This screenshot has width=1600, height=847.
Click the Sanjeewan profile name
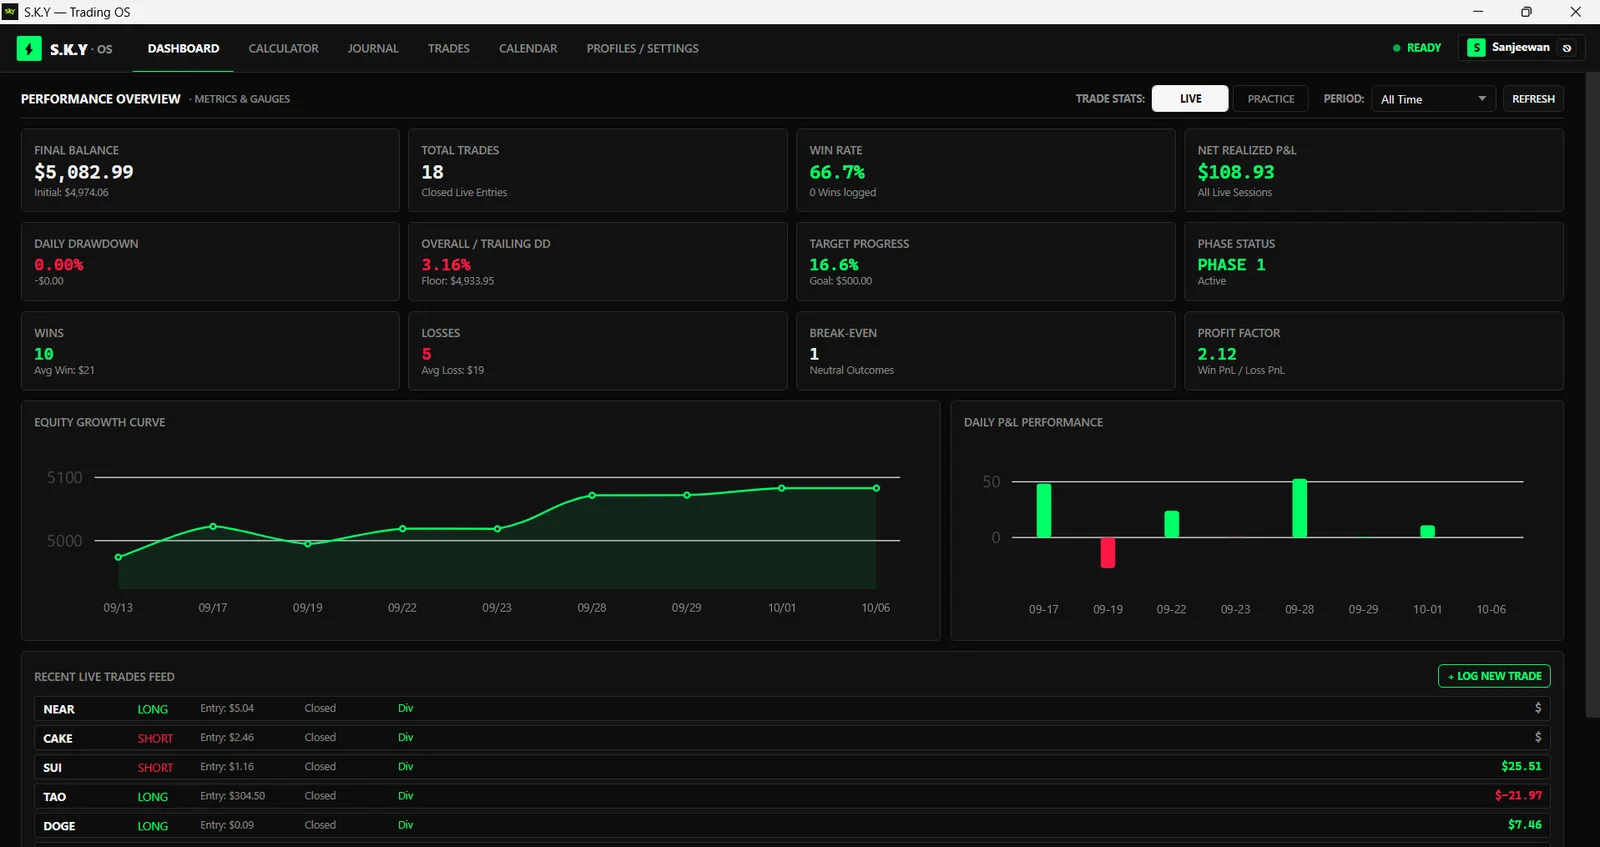[x=1520, y=48]
